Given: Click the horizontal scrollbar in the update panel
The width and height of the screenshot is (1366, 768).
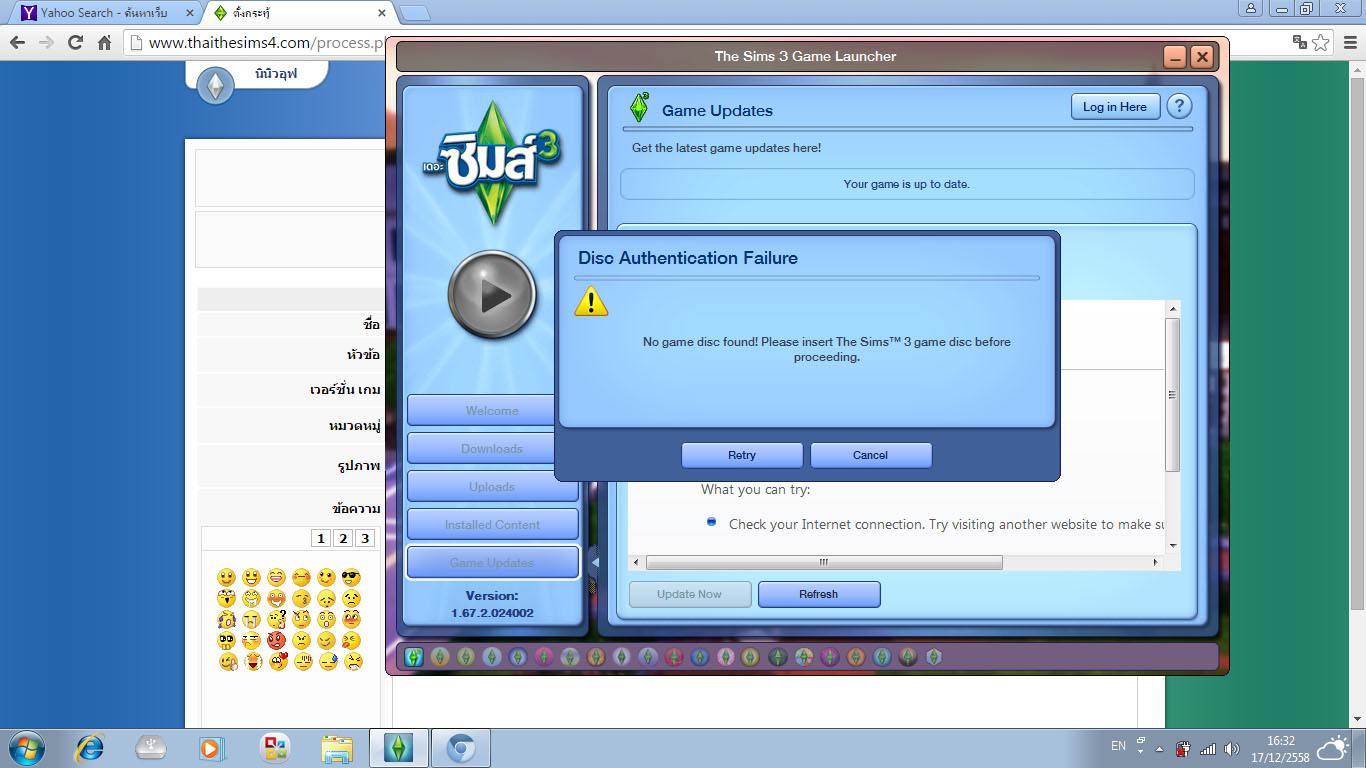Looking at the screenshot, I should pos(824,562).
